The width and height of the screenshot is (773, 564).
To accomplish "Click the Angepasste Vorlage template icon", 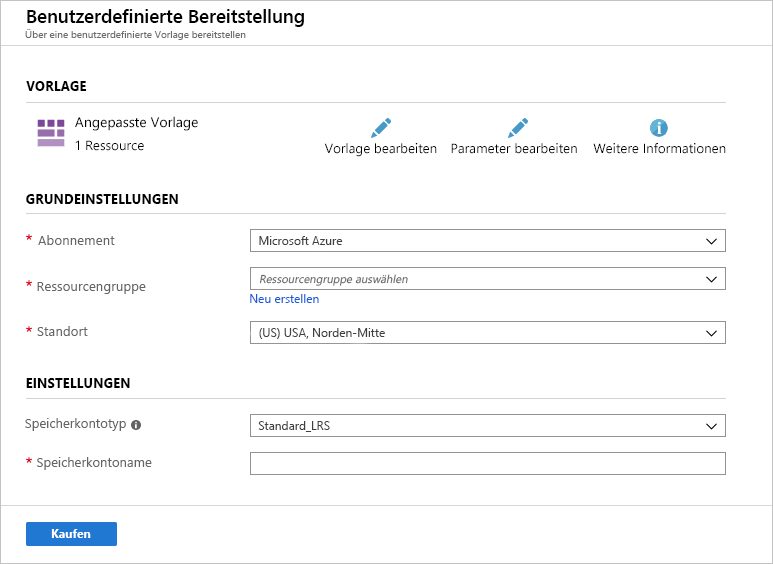I will tap(51, 133).
